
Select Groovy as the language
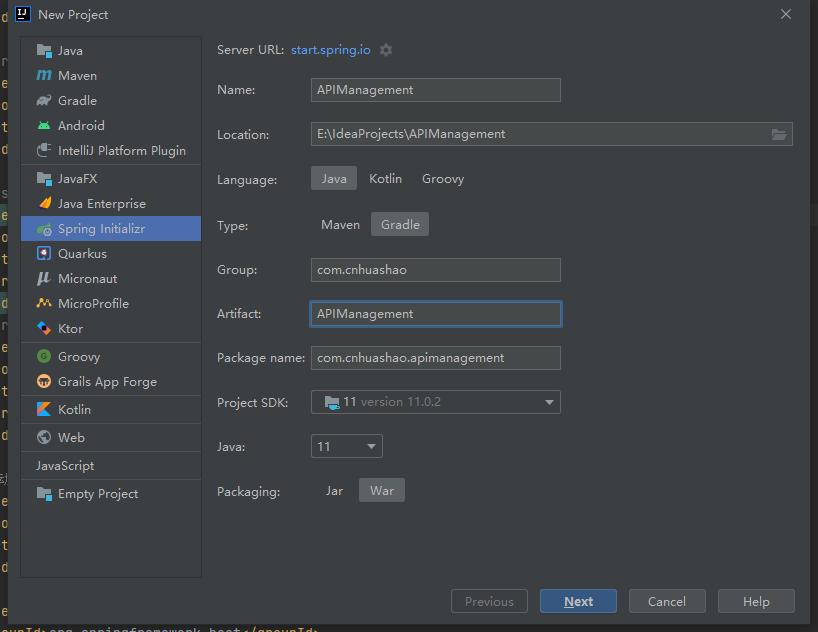(443, 178)
